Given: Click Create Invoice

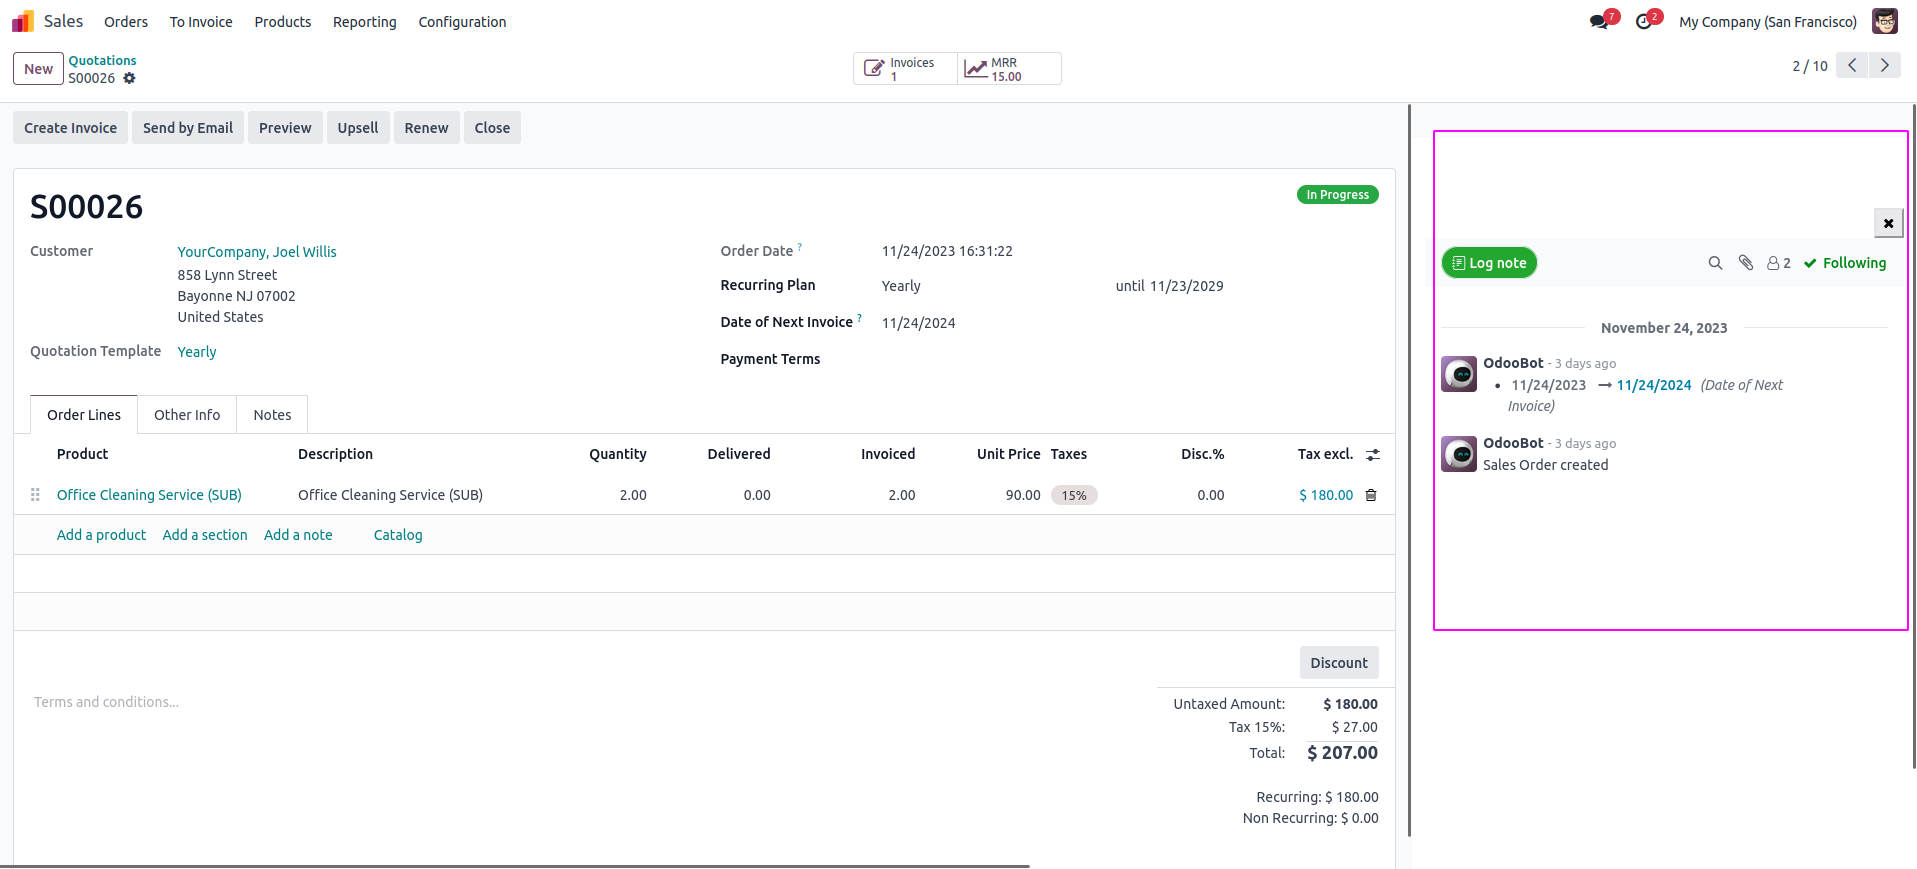Looking at the screenshot, I should pos(71,128).
